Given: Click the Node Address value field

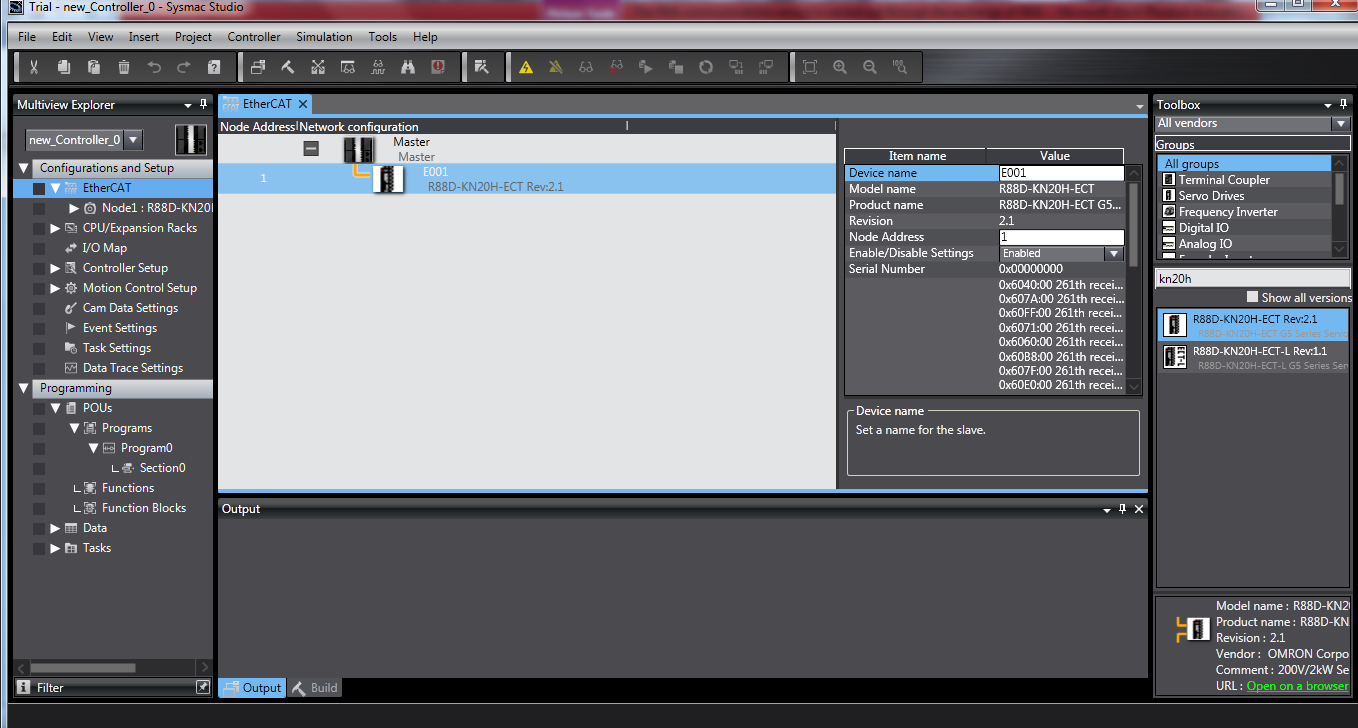Looking at the screenshot, I should [x=1061, y=237].
